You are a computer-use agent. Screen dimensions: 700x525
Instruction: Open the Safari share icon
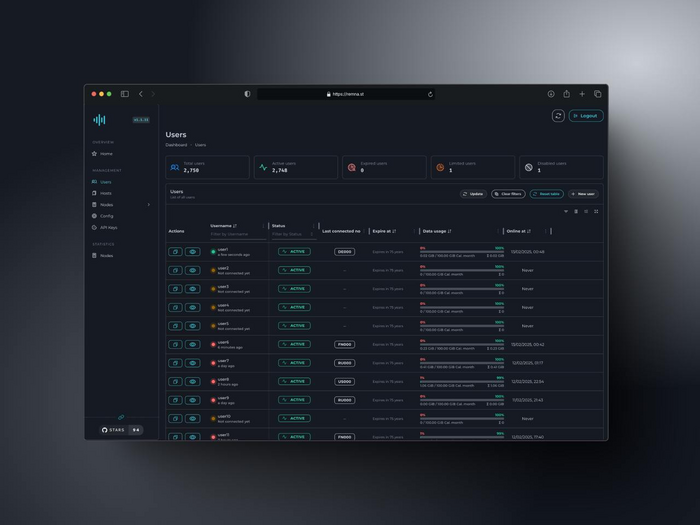[566, 94]
